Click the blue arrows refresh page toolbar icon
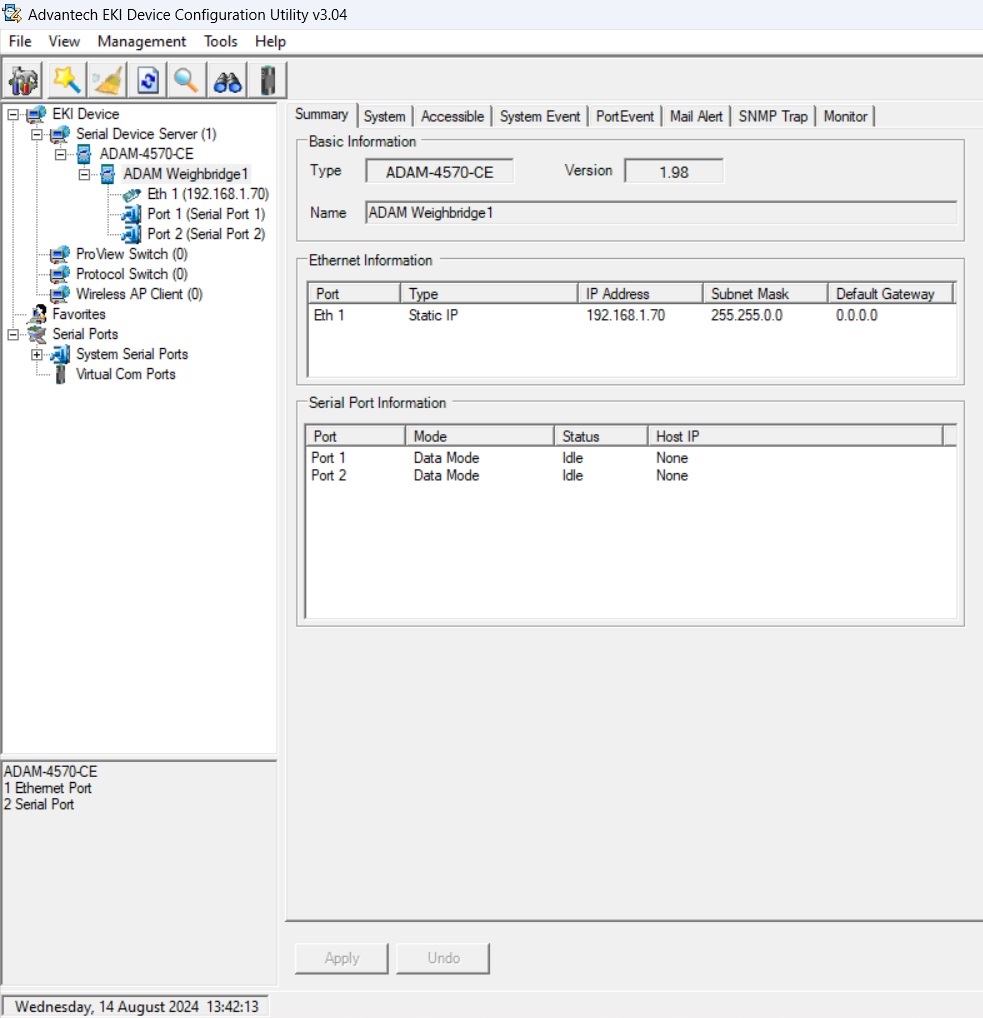The height and width of the screenshot is (1018, 983). click(x=147, y=81)
